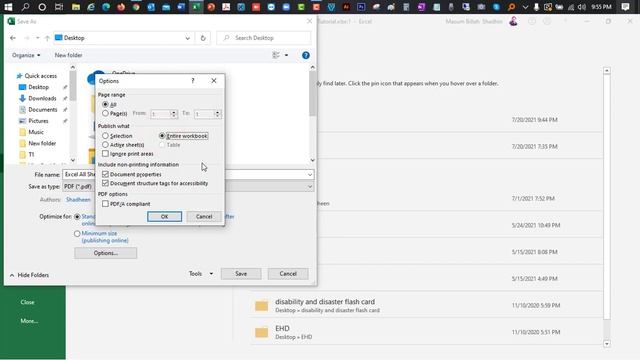The height and width of the screenshot is (360, 640).
Task: Select Downloads in navigation pane
Action: coord(42,98)
